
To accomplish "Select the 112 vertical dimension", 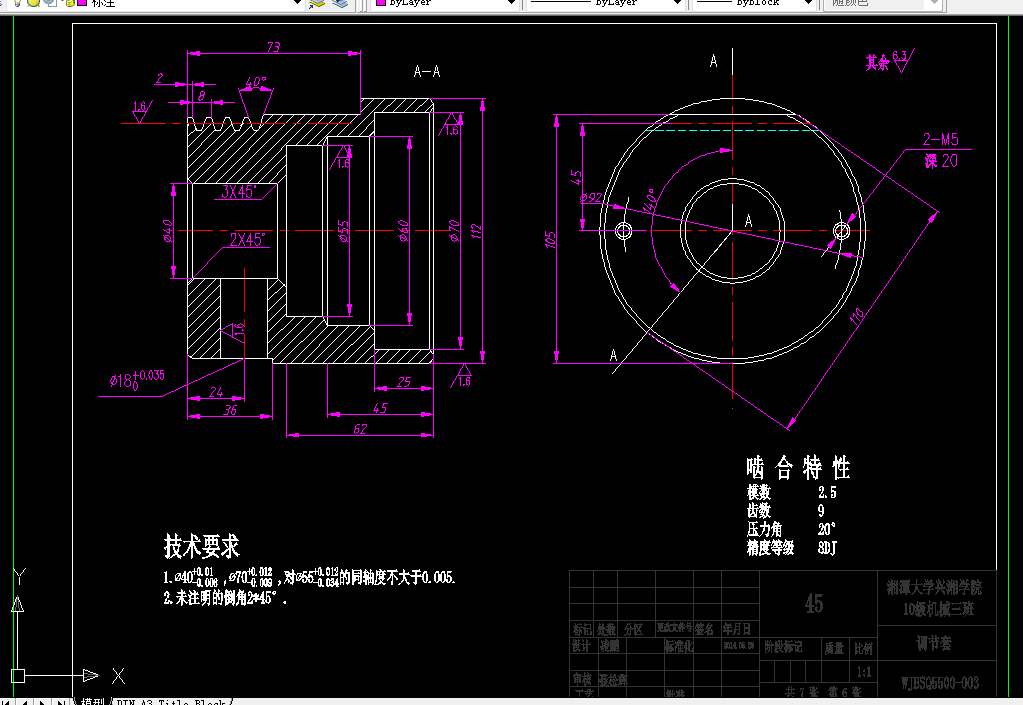I will pyautogui.click(x=476, y=231).
